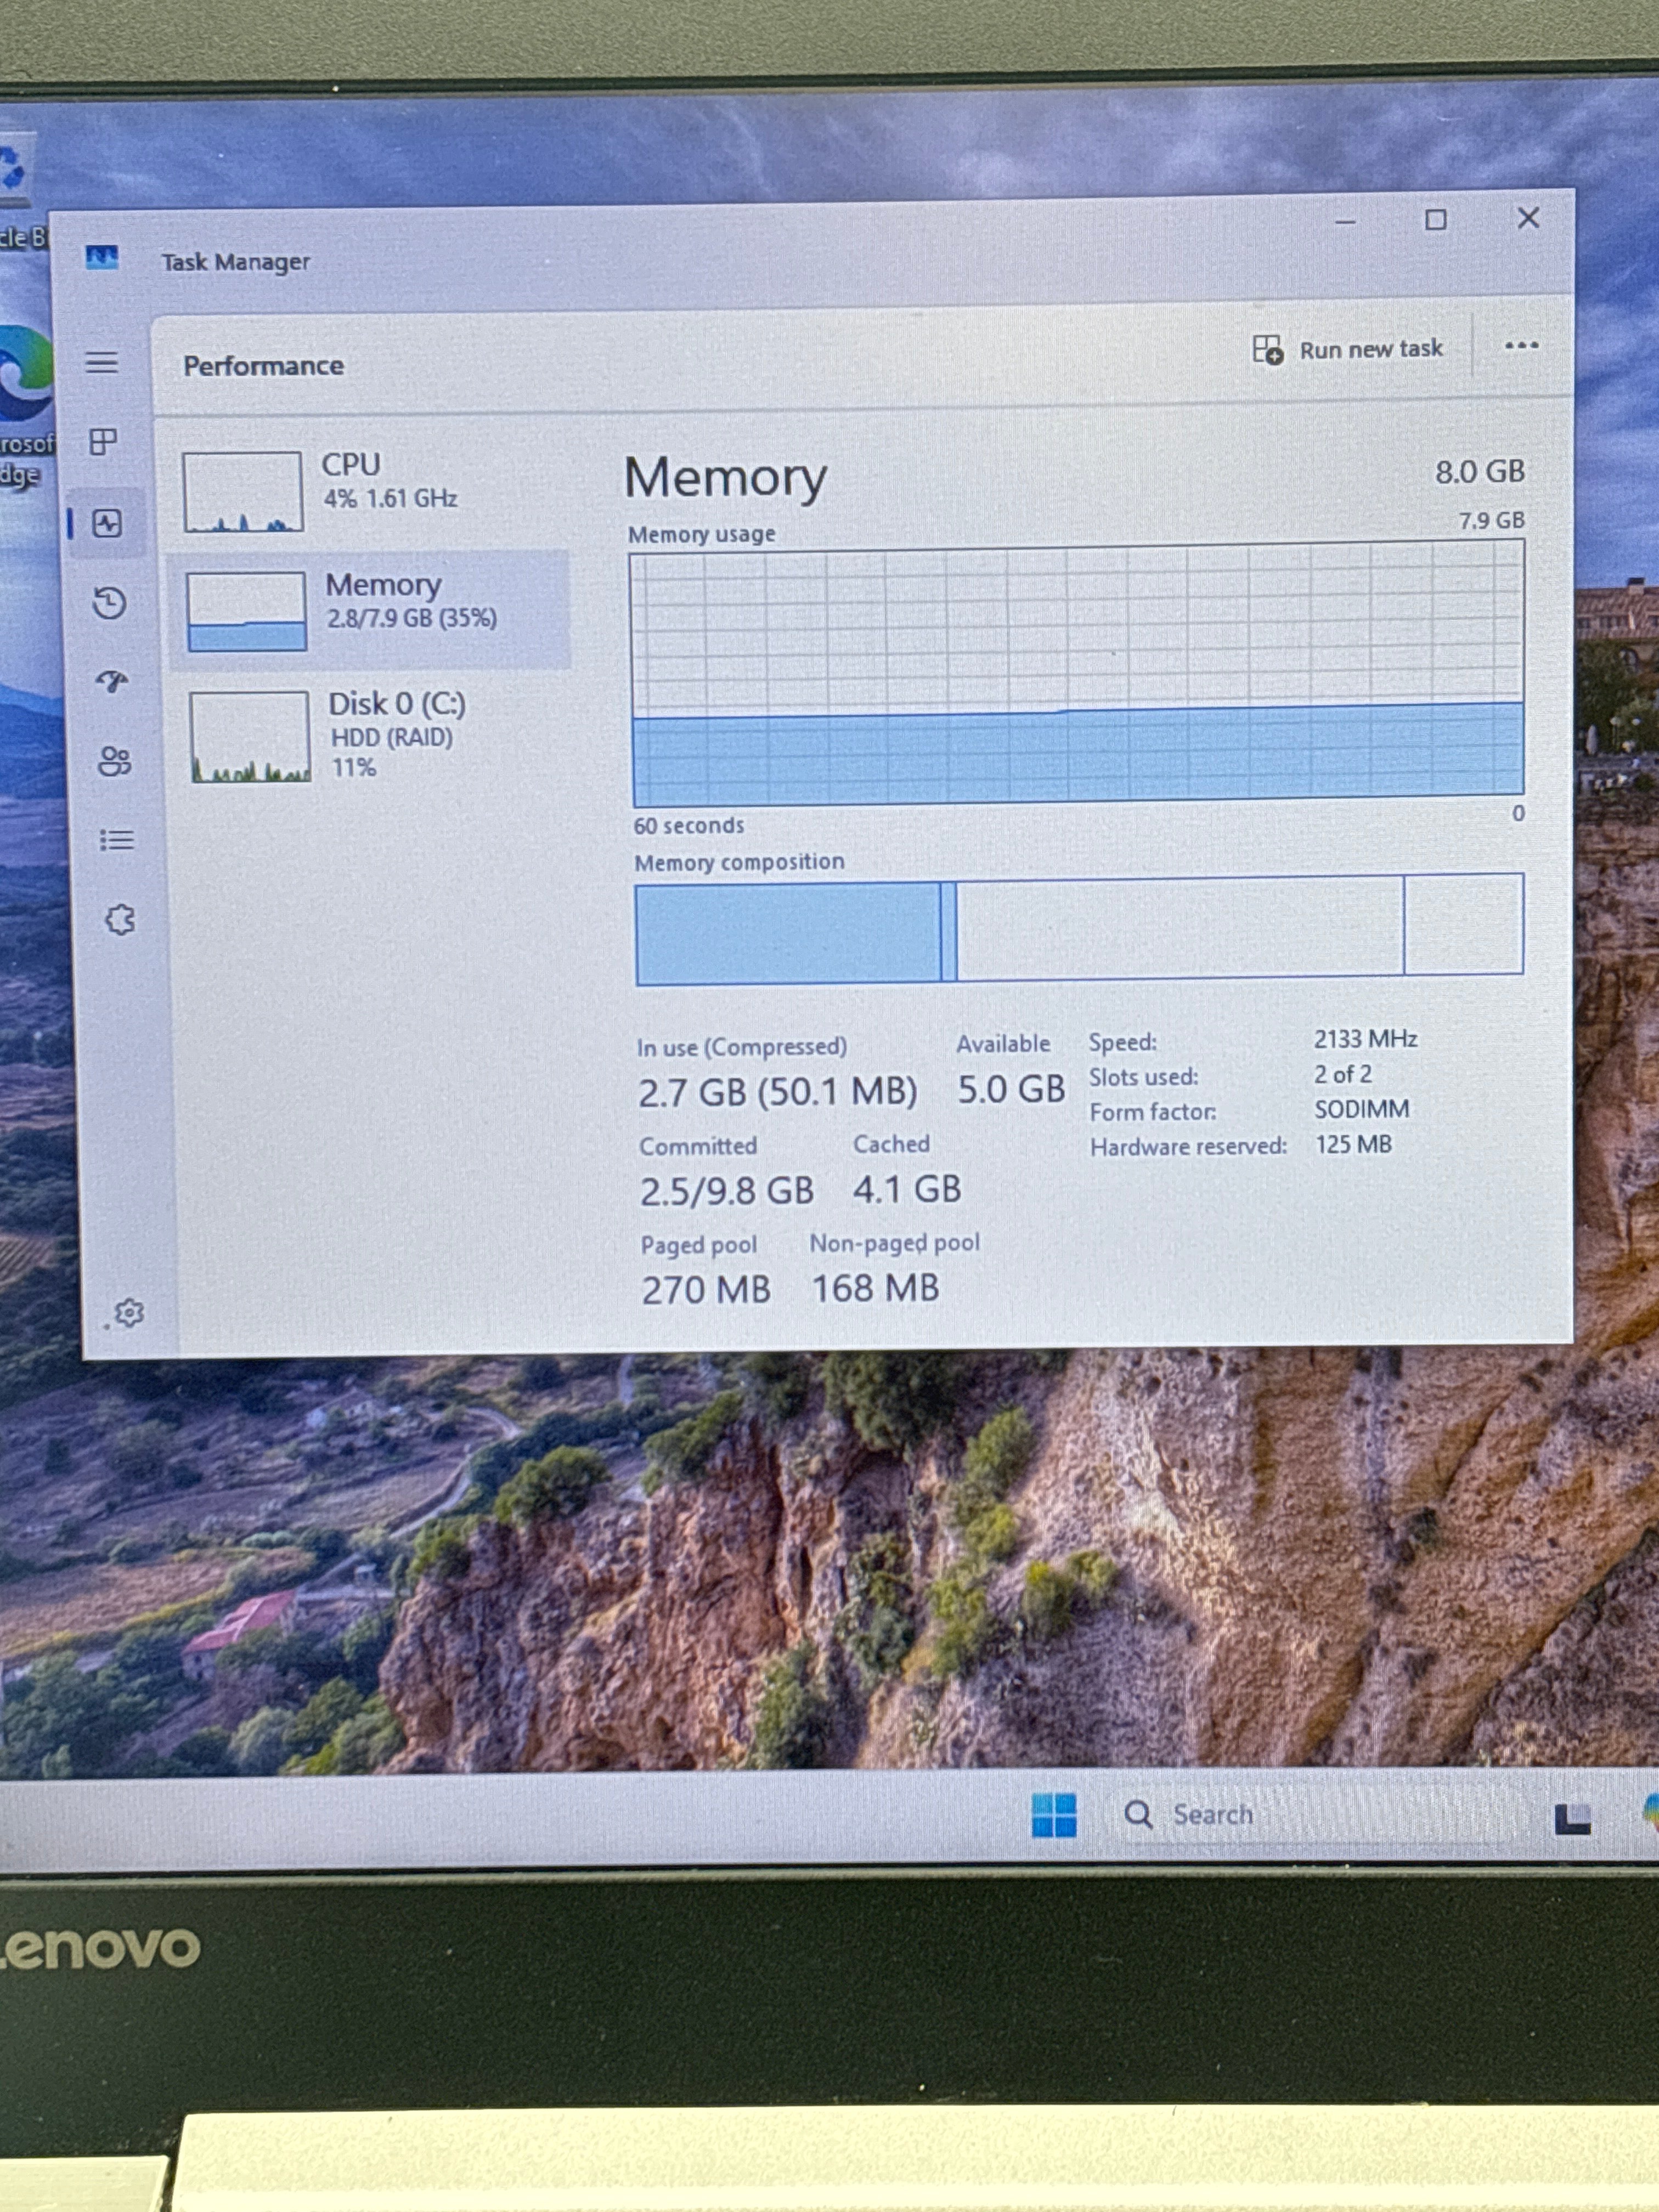The image size is (1659, 2212).
Task: Open the Details page list icon
Action: point(116,840)
